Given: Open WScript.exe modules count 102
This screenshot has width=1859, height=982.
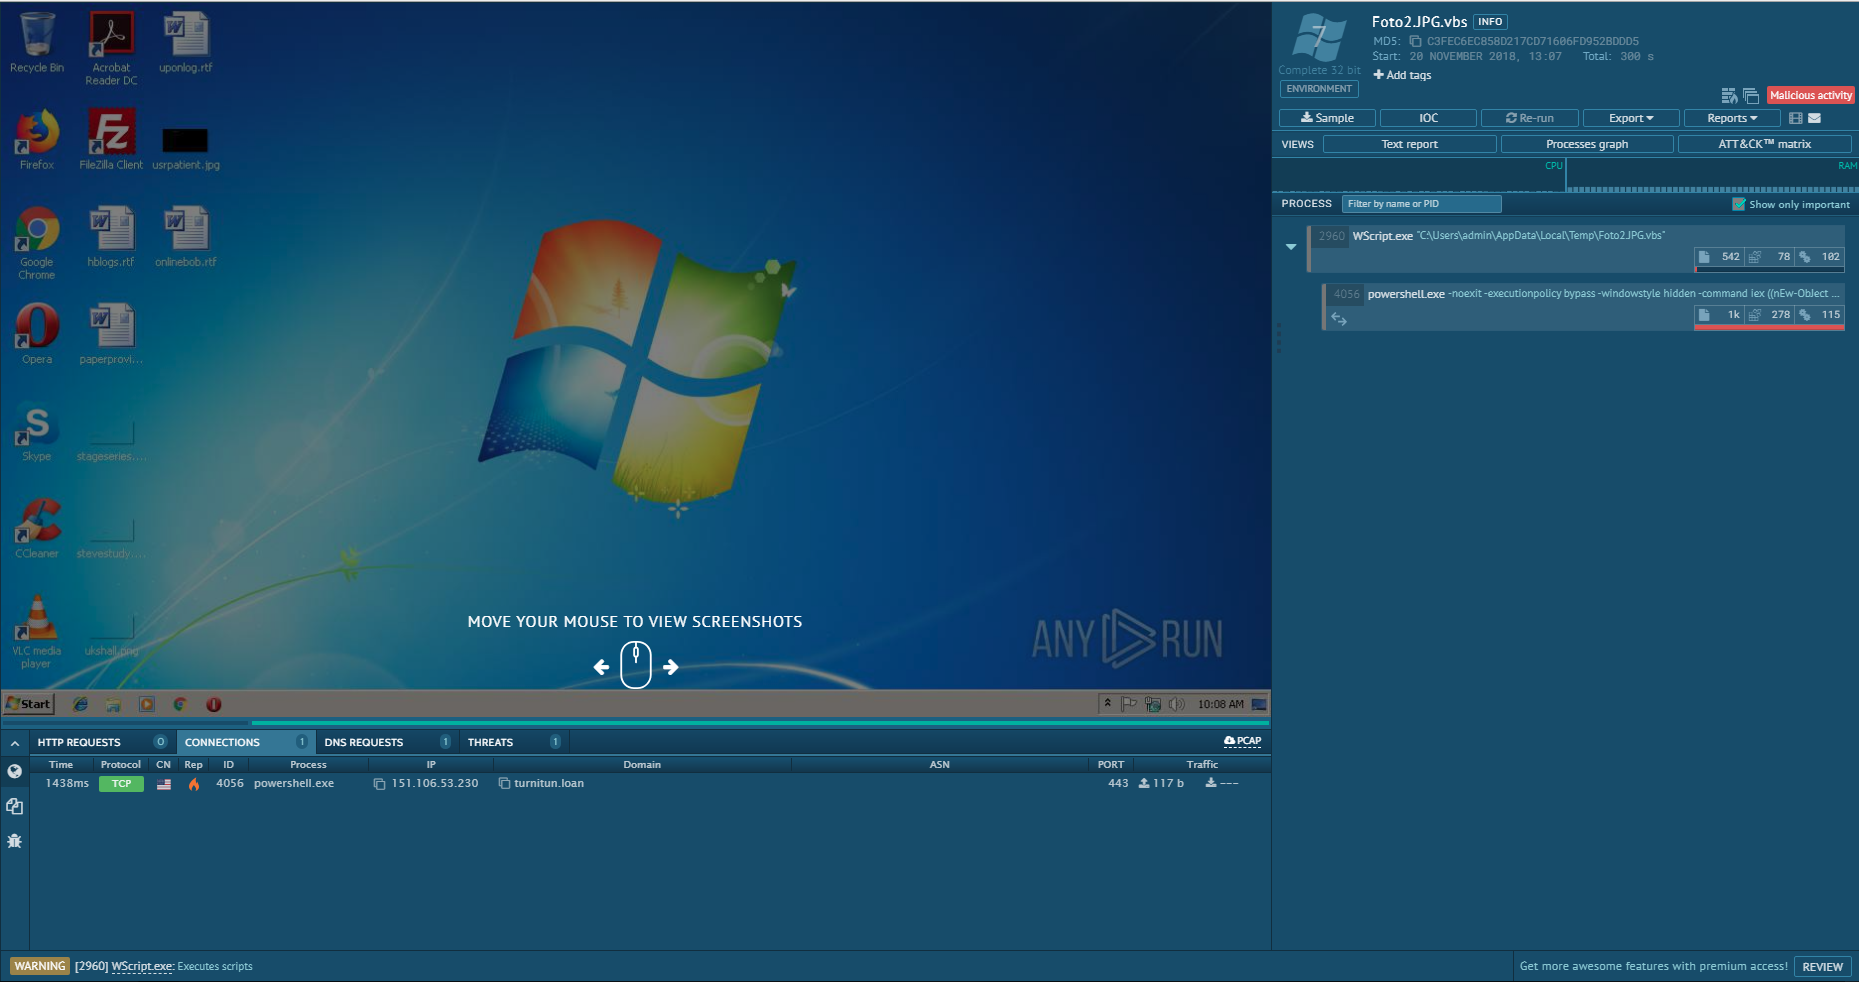Looking at the screenshot, I should (1820, 257).
